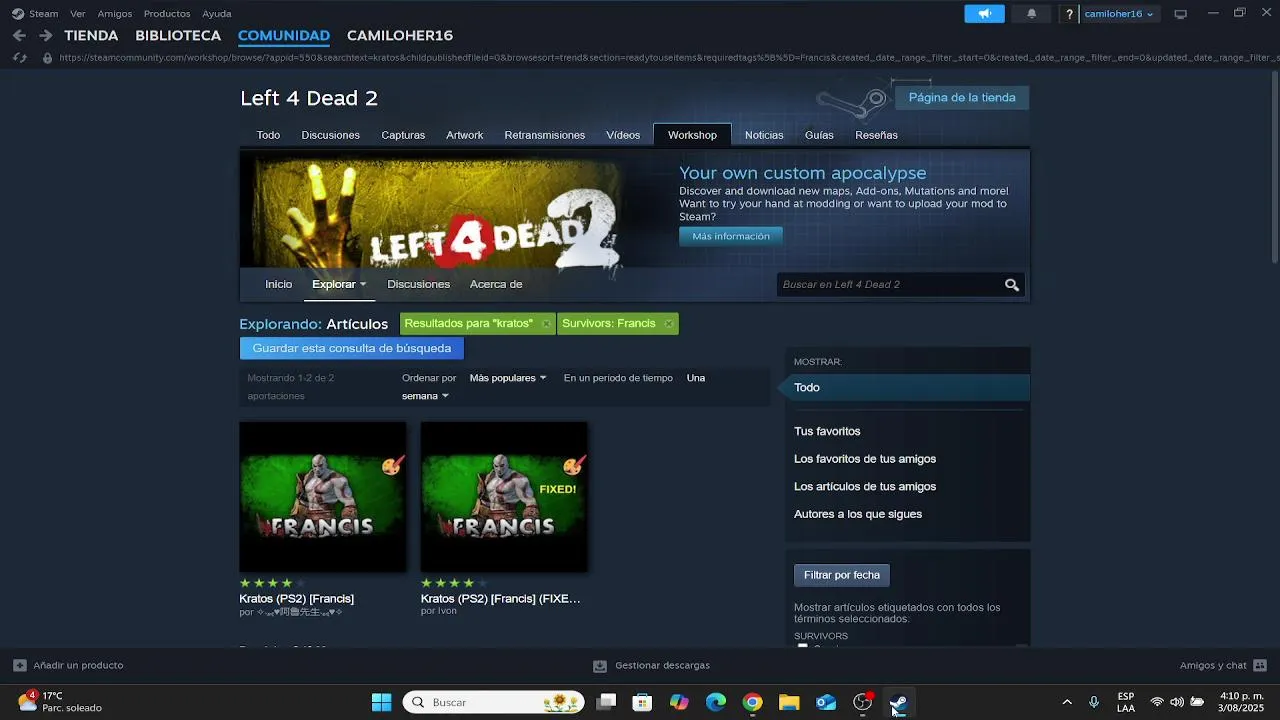Viewport: 1280px width, 720px height.
Task: Go to the TIENDA section
Action: (x=91, y=35)
